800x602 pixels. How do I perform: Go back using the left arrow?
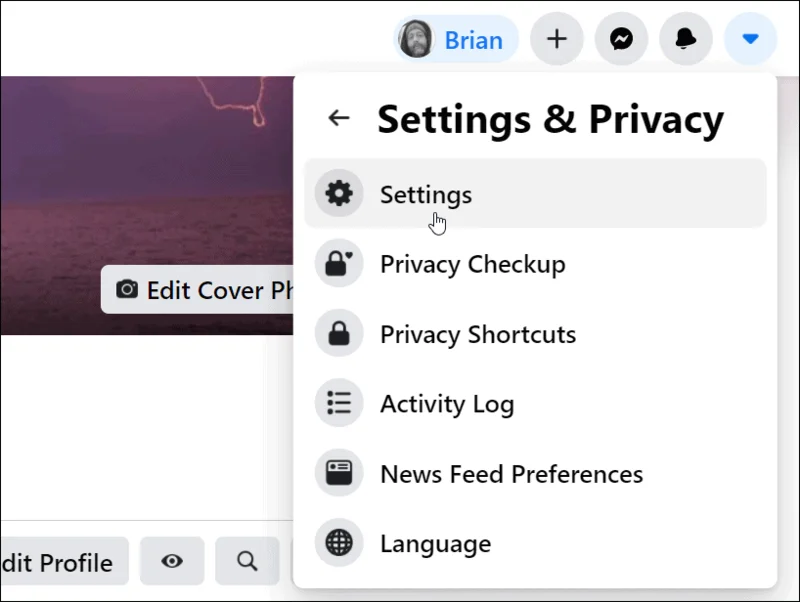339,118
